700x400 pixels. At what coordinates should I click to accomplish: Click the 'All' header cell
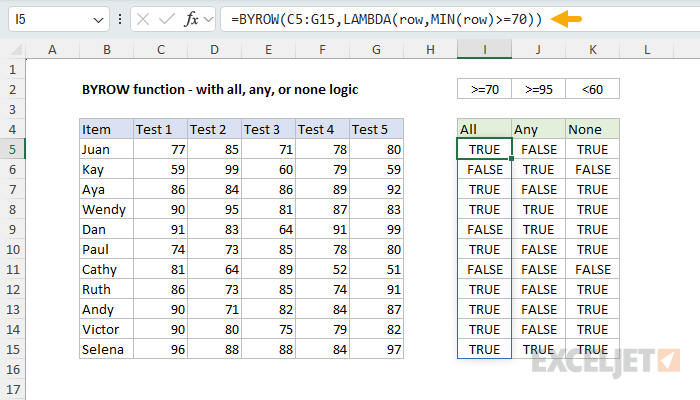(484, 129)
